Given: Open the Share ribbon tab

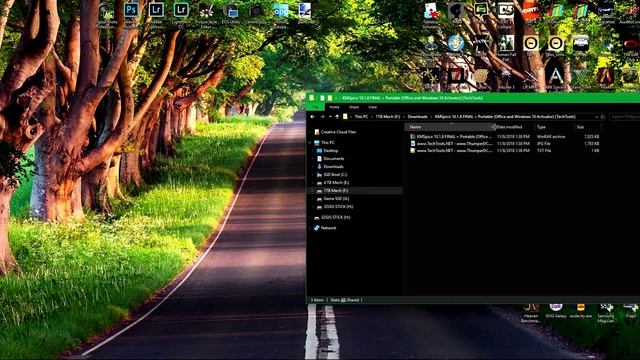Looking at the screenshot, I should coord(354,107).
